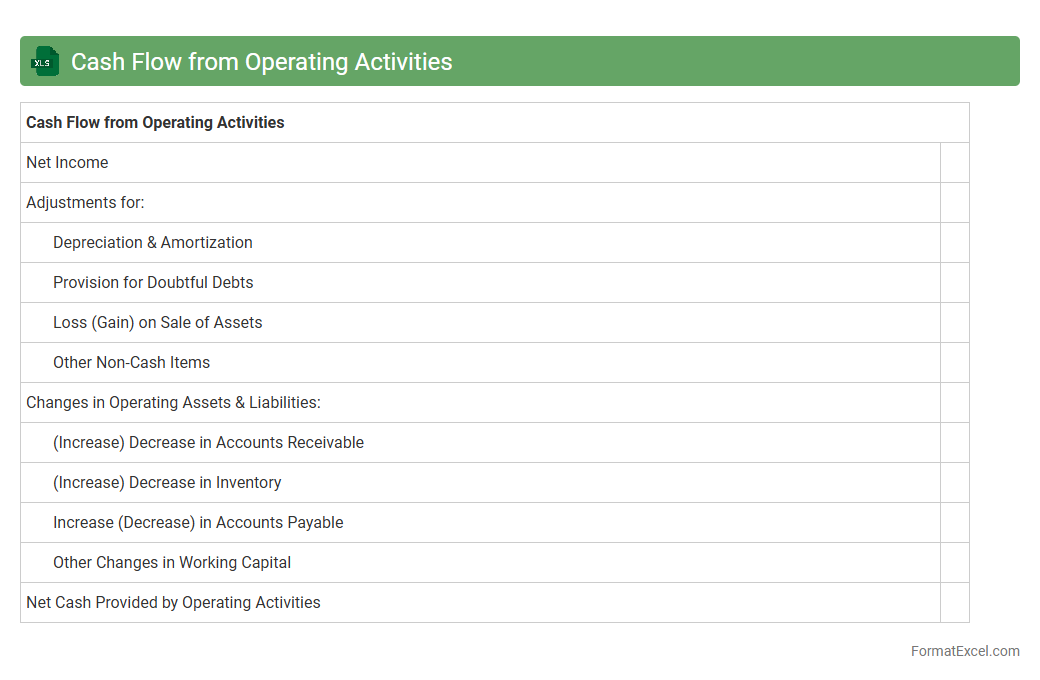Click the green XLS file icon
This screenshot has height=680, width=1040.
(x=45, y=62)
